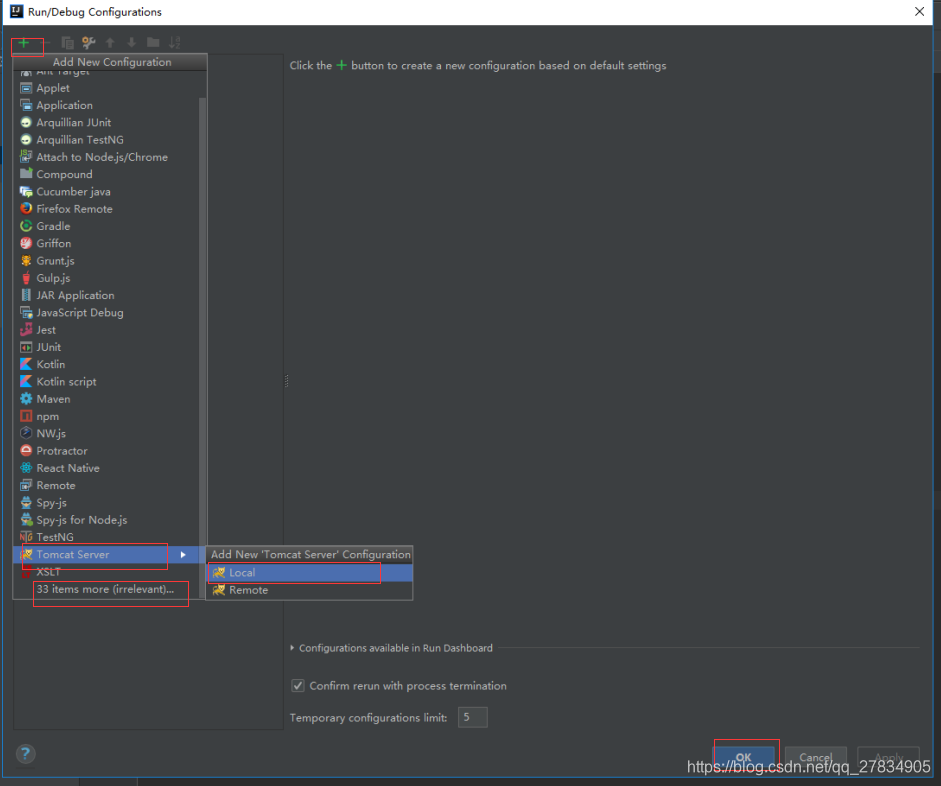Screen dimensions: 941x786
Task: Click the Gulp.js cup icon
Action: (26, 278)
